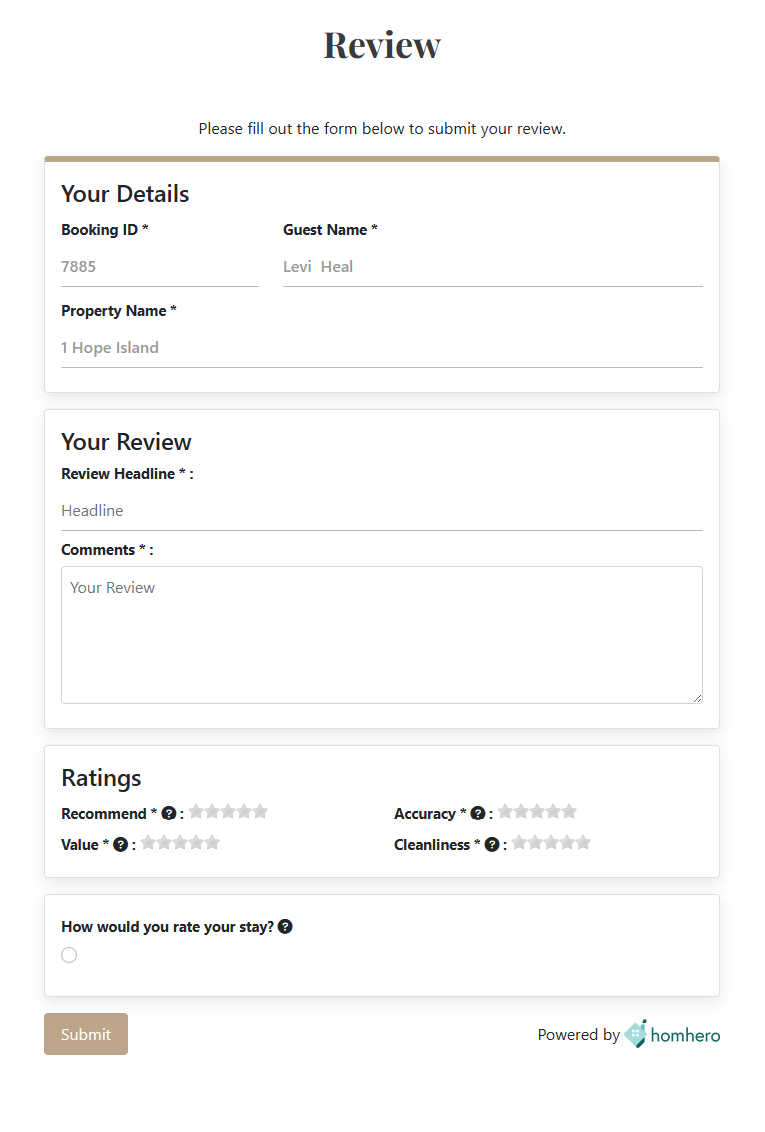The image size is (765, 1132).
Task: Rate Accuracy with the first star
Action: 505,811
